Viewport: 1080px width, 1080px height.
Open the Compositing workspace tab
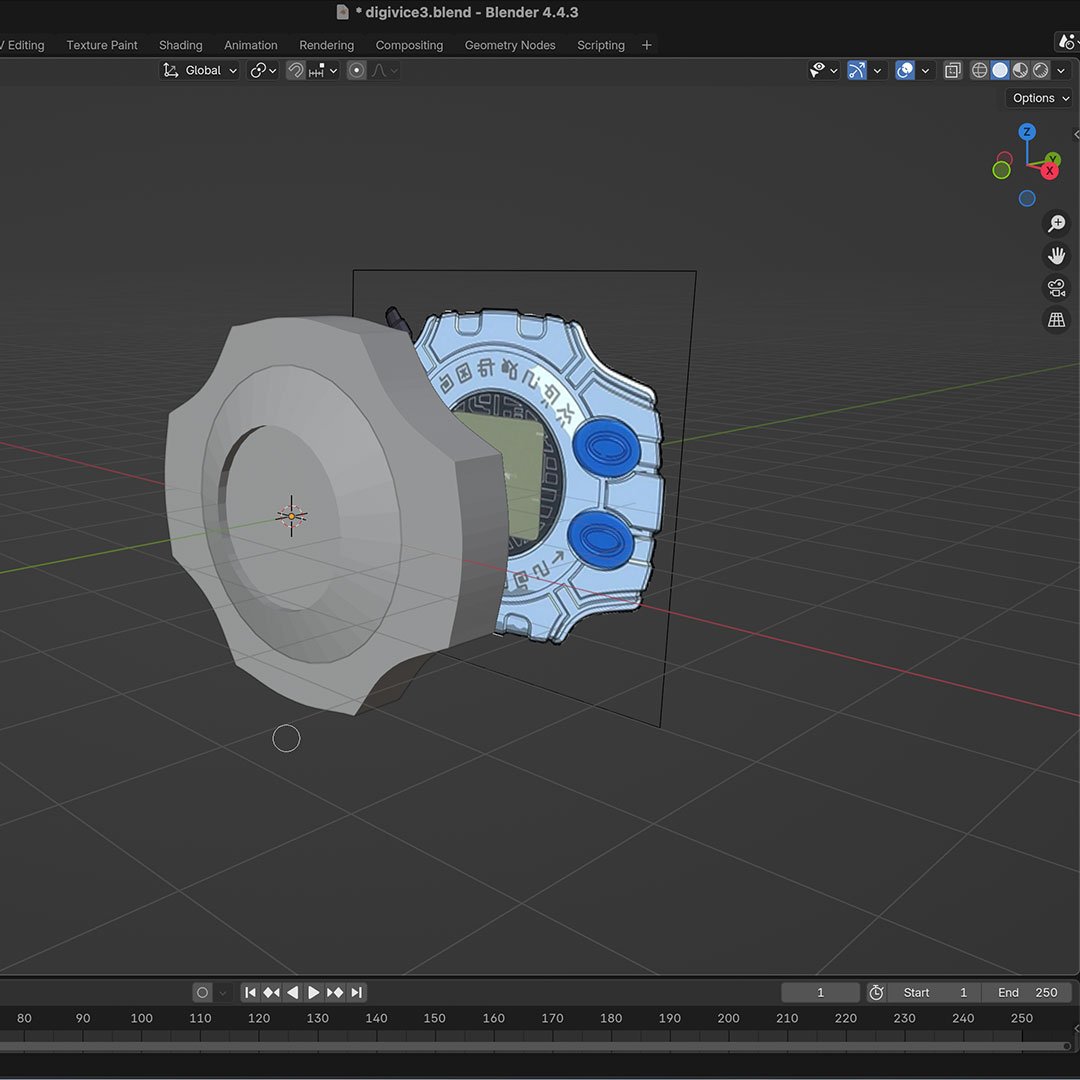tap(409, 45)
